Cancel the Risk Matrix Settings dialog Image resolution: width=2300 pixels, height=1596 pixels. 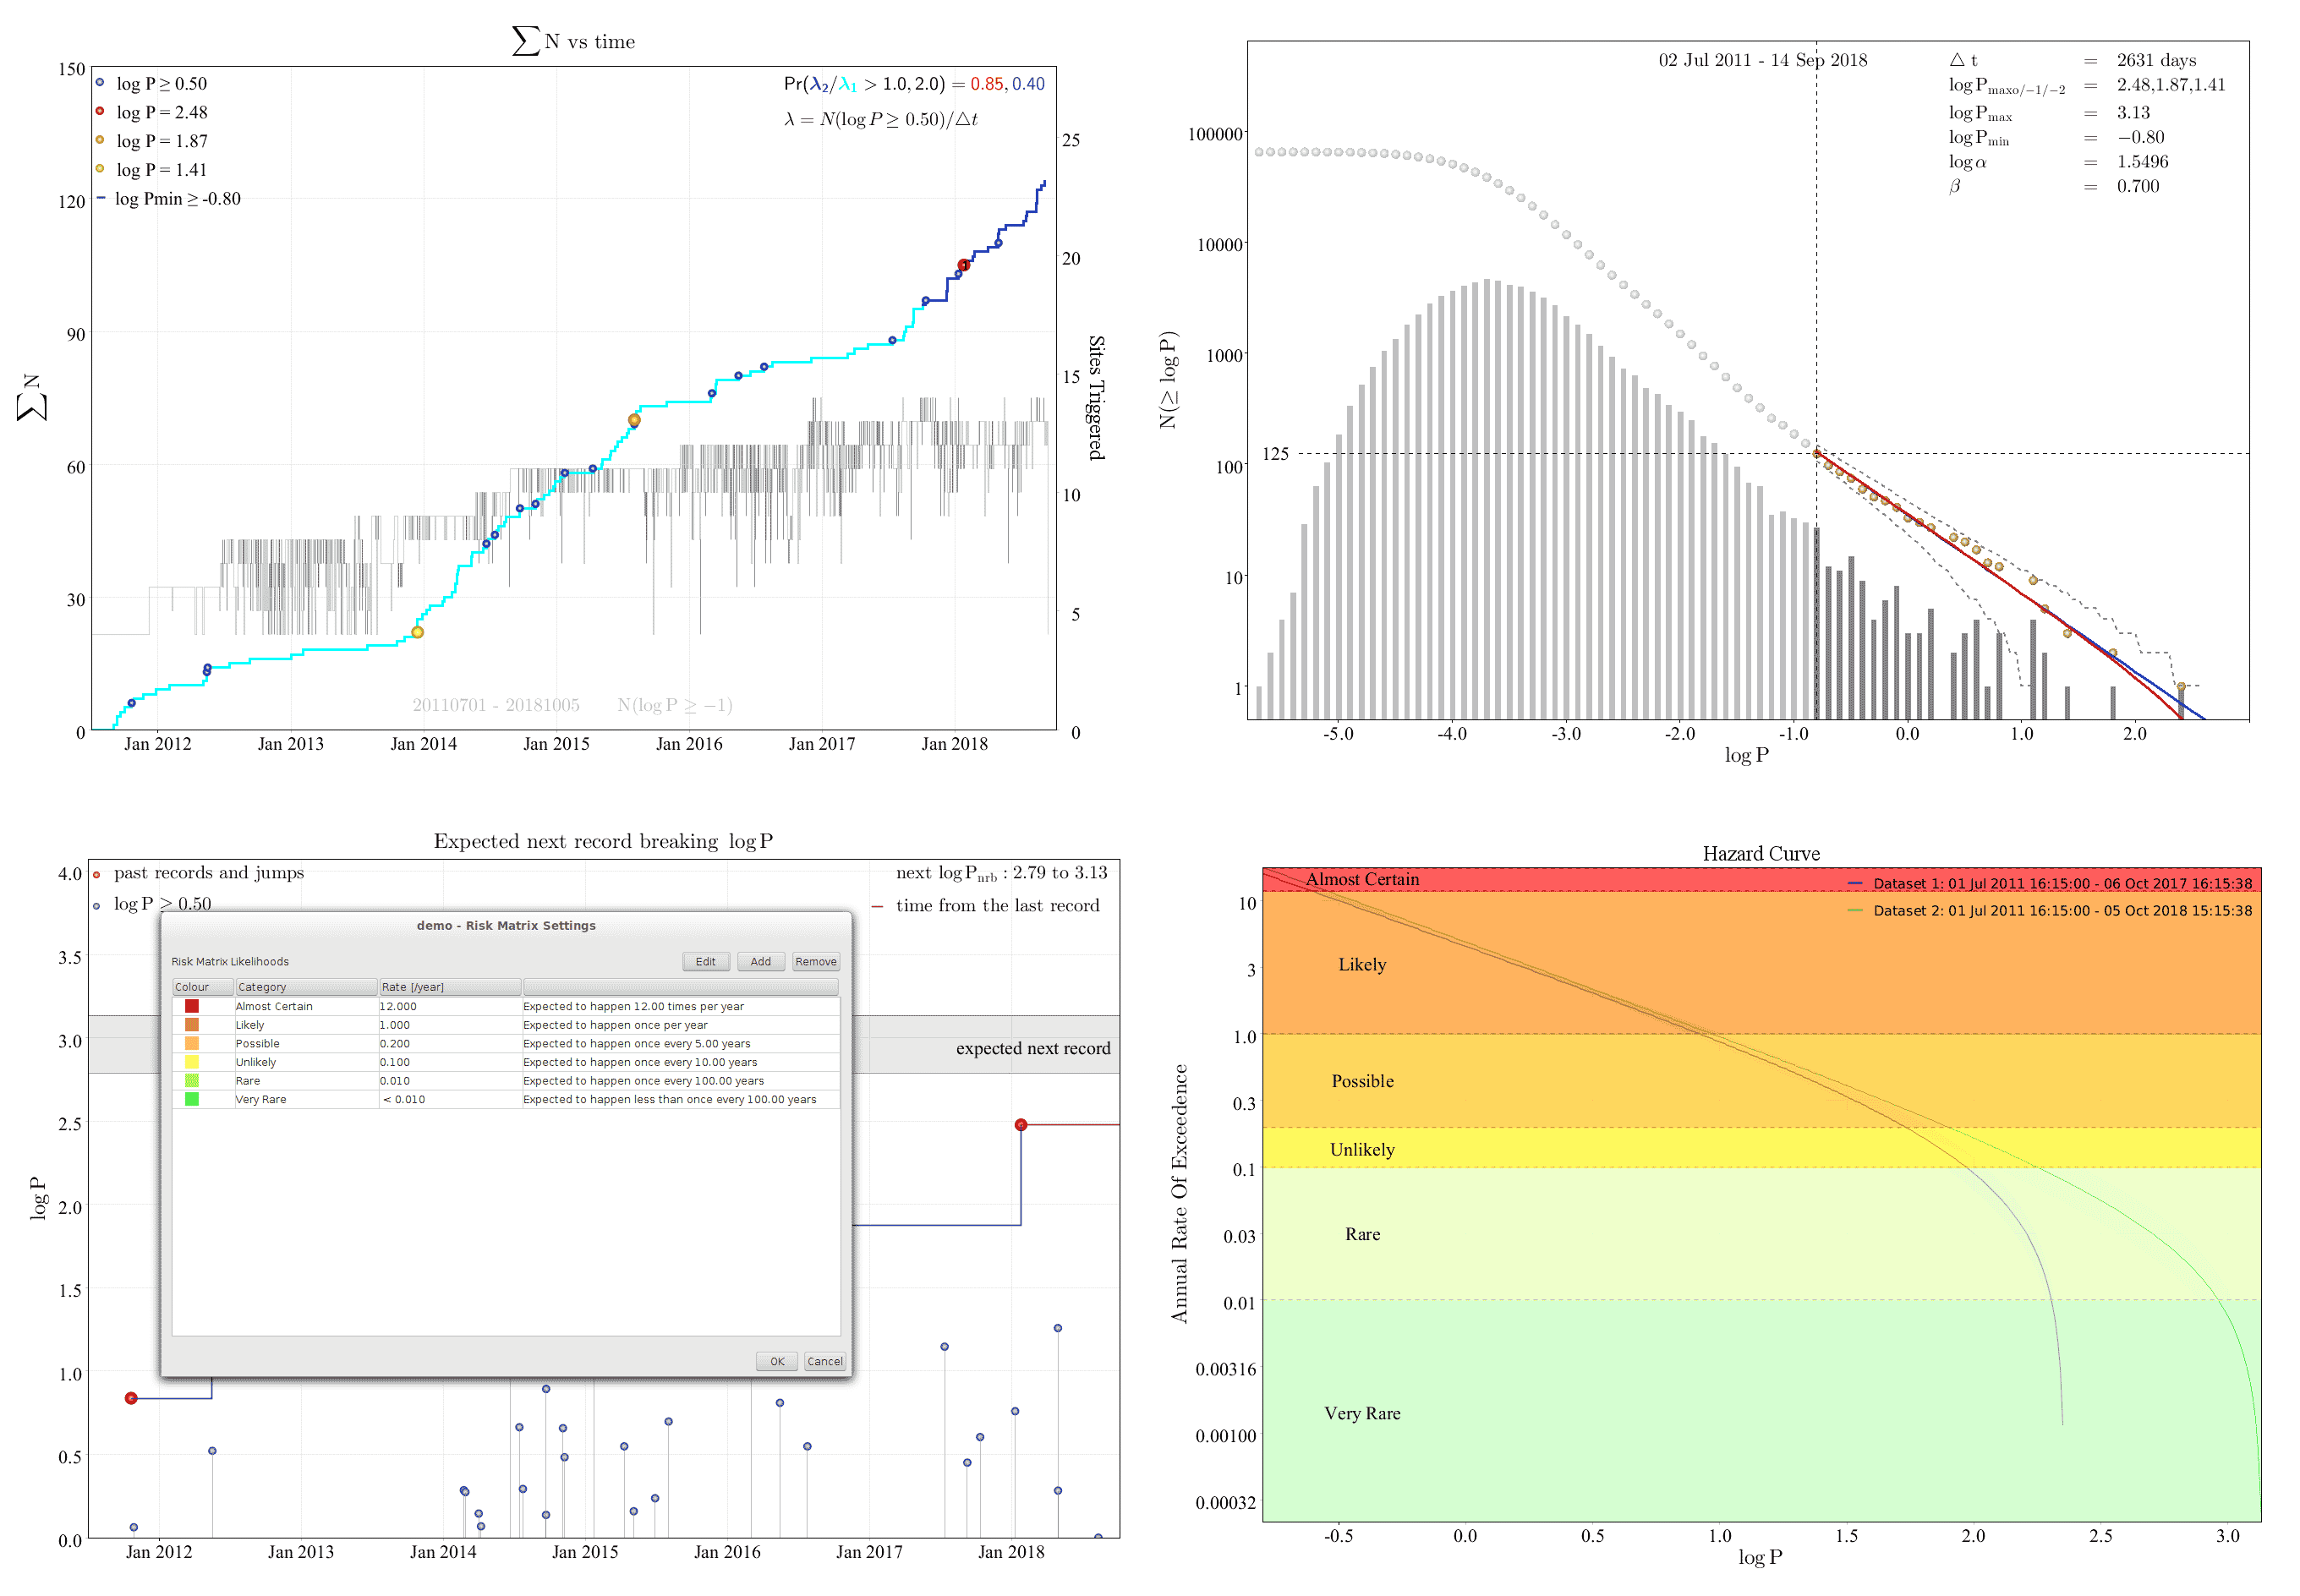point(824,1361)
